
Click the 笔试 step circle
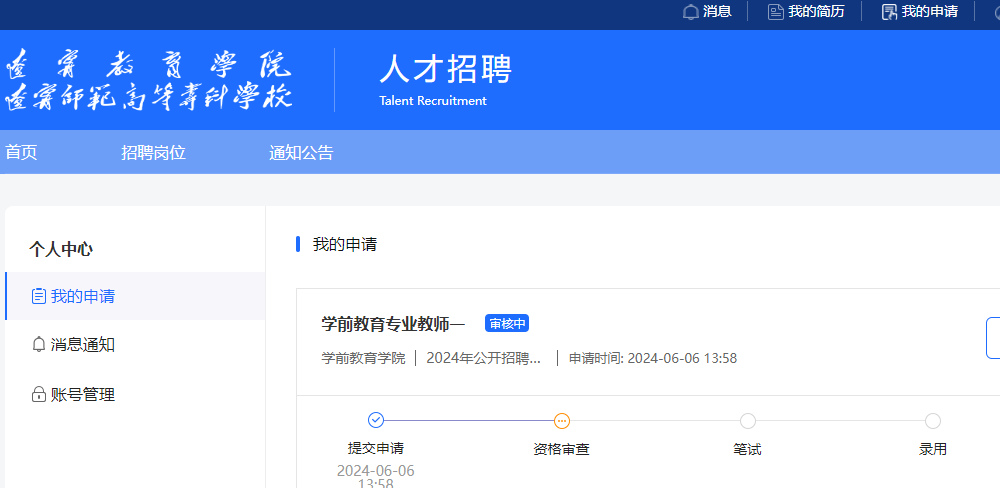point(747,421)
